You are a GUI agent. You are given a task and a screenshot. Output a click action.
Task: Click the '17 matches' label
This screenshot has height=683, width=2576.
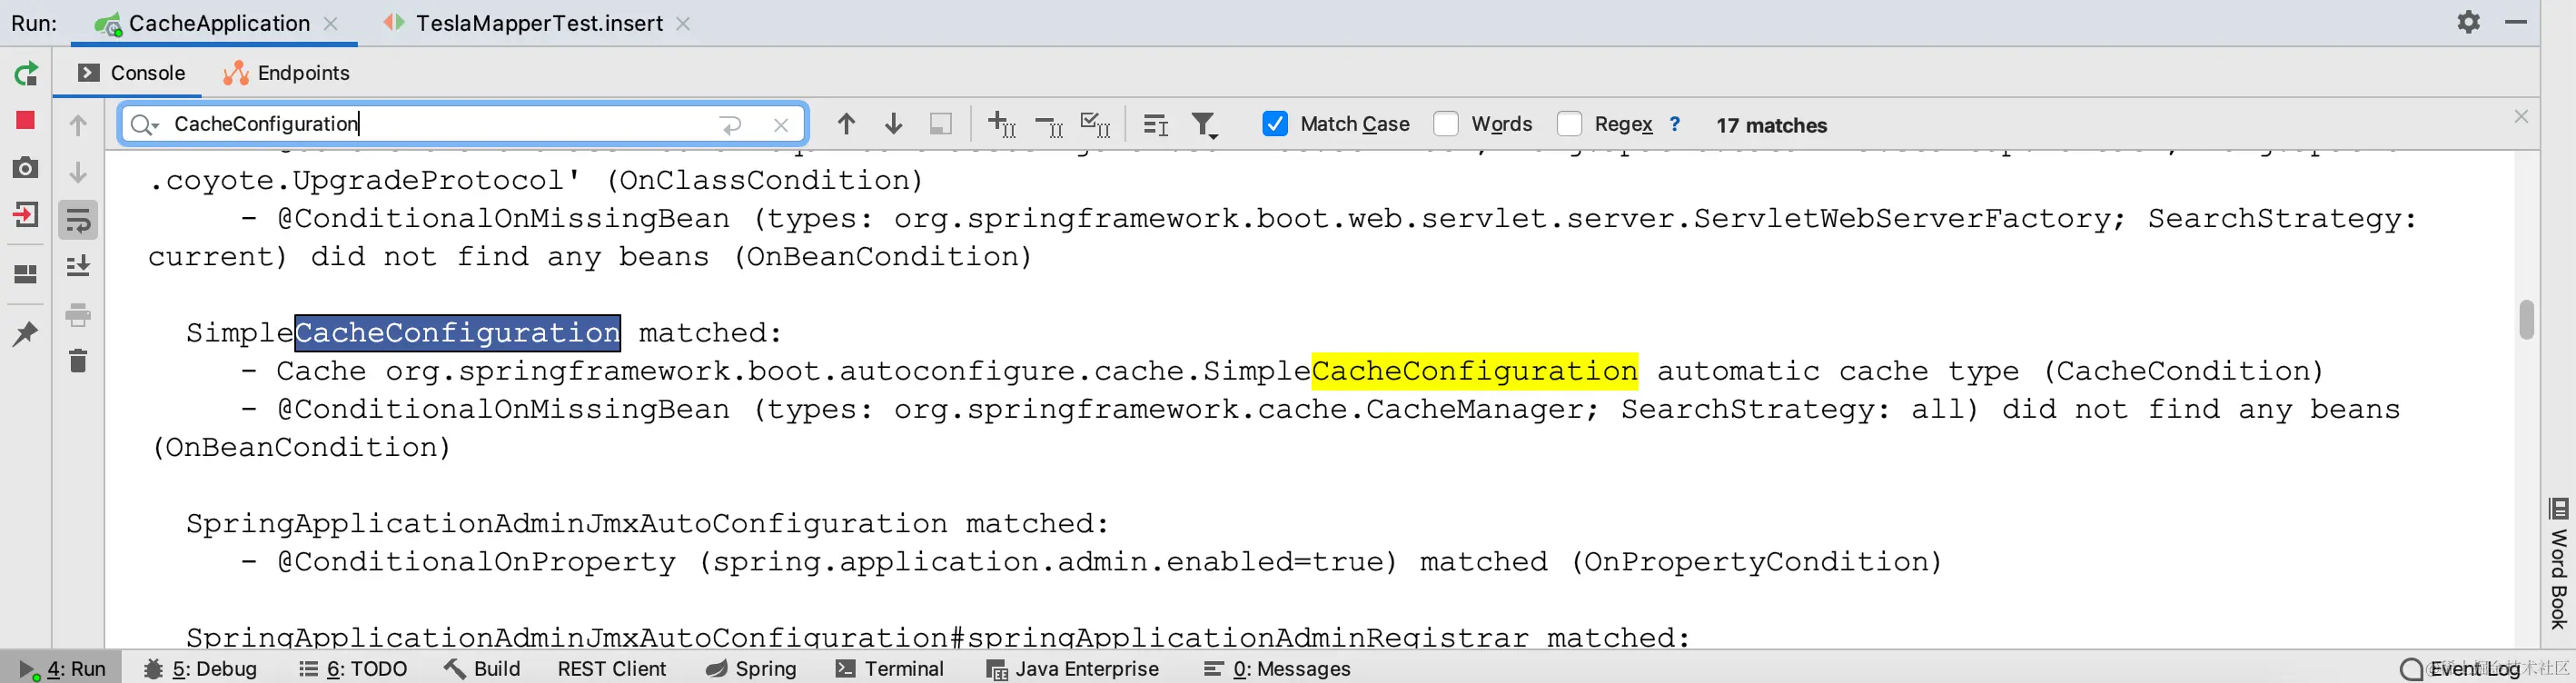coord(1772,125)
